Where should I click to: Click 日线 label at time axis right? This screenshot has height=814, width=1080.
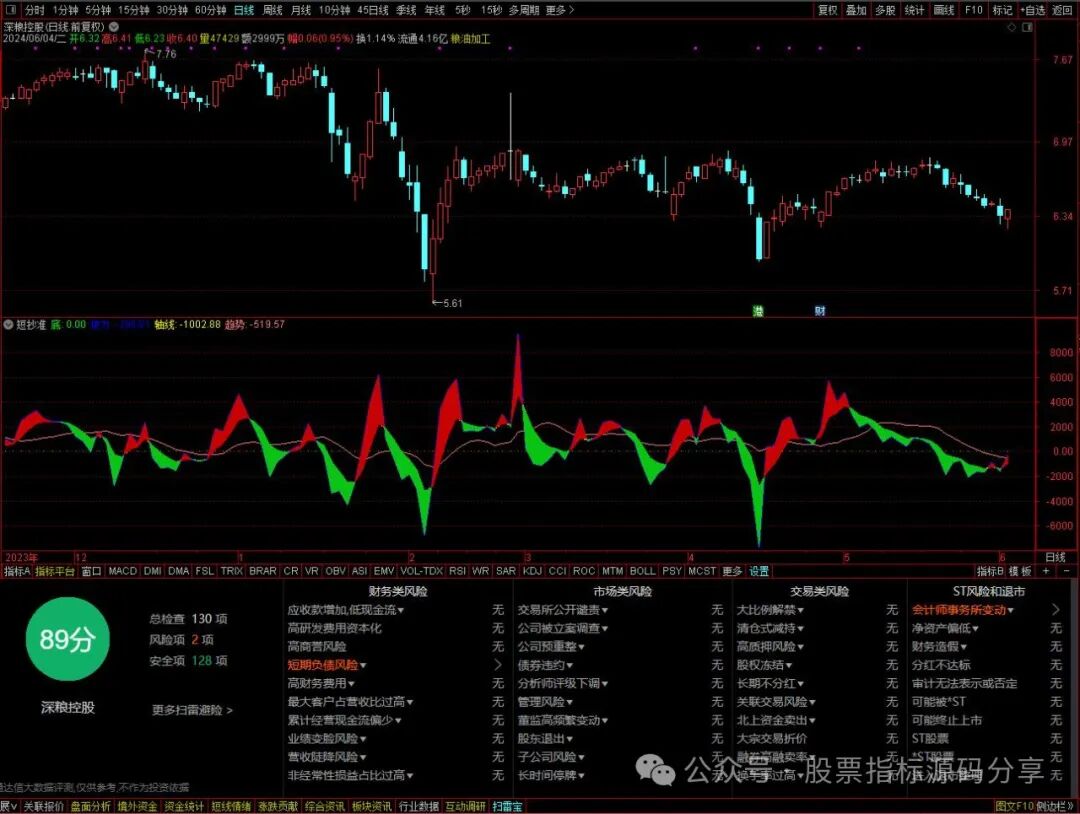click(1055, 557)
